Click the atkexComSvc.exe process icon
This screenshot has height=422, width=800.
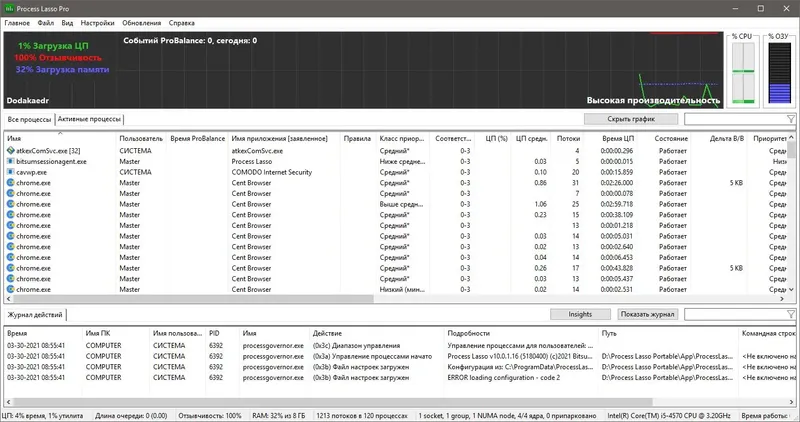pyautogui.click(x=10, y=151)
